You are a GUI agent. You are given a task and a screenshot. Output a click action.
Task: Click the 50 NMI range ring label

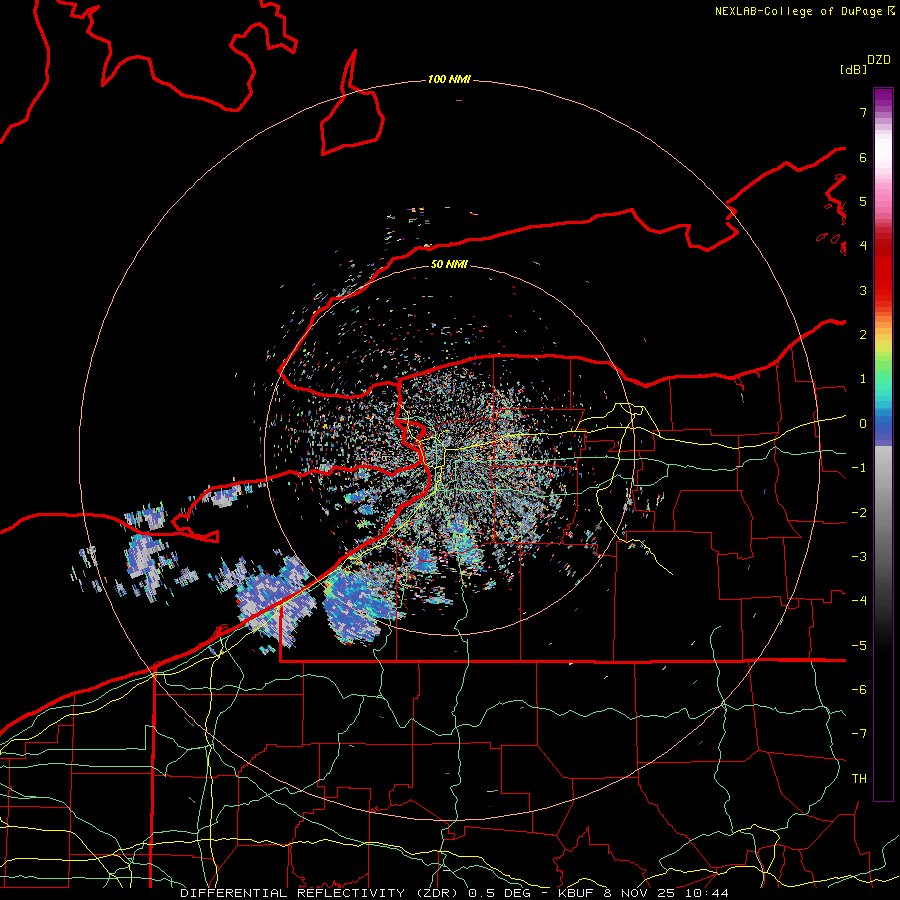point(449,264)
